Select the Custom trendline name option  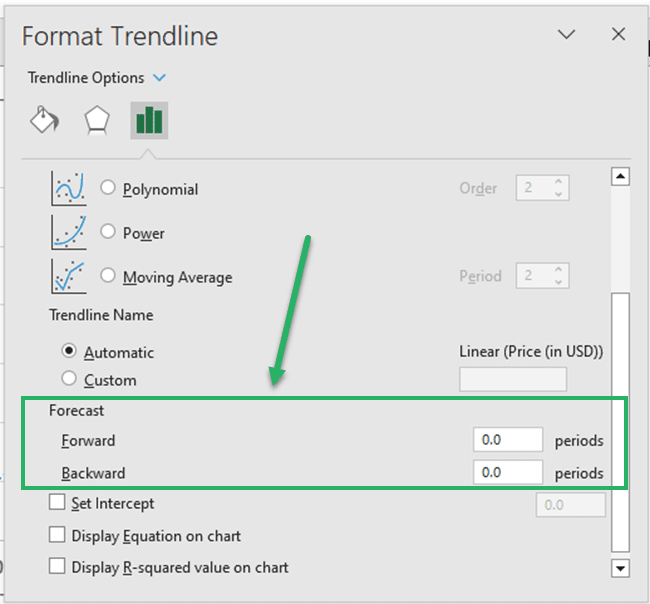tap(69, 378)
